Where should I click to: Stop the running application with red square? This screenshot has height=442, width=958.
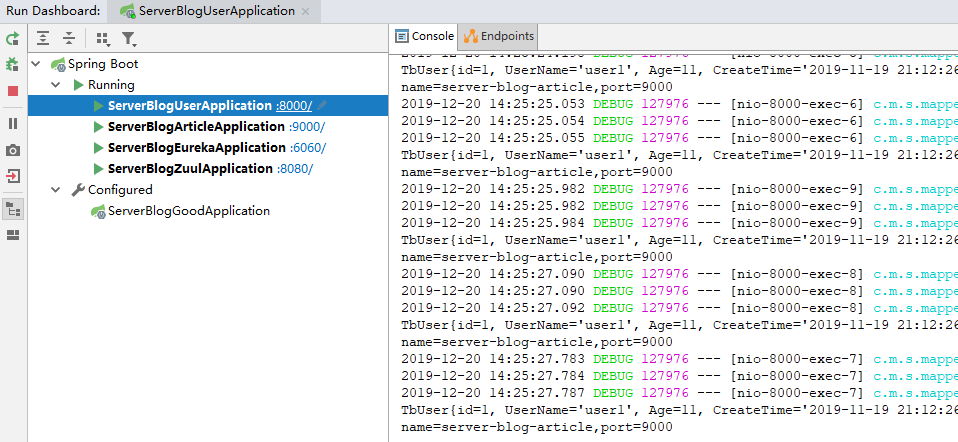(x=13, y=91)
